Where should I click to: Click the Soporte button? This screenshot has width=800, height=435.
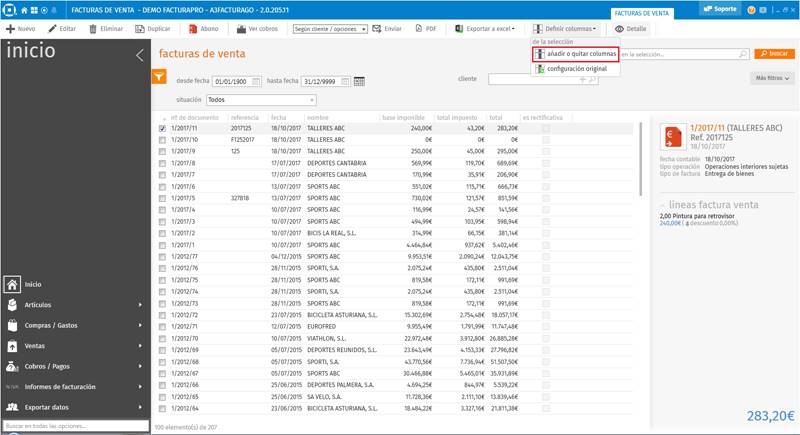pyautogui.click(x=720, y=9)
